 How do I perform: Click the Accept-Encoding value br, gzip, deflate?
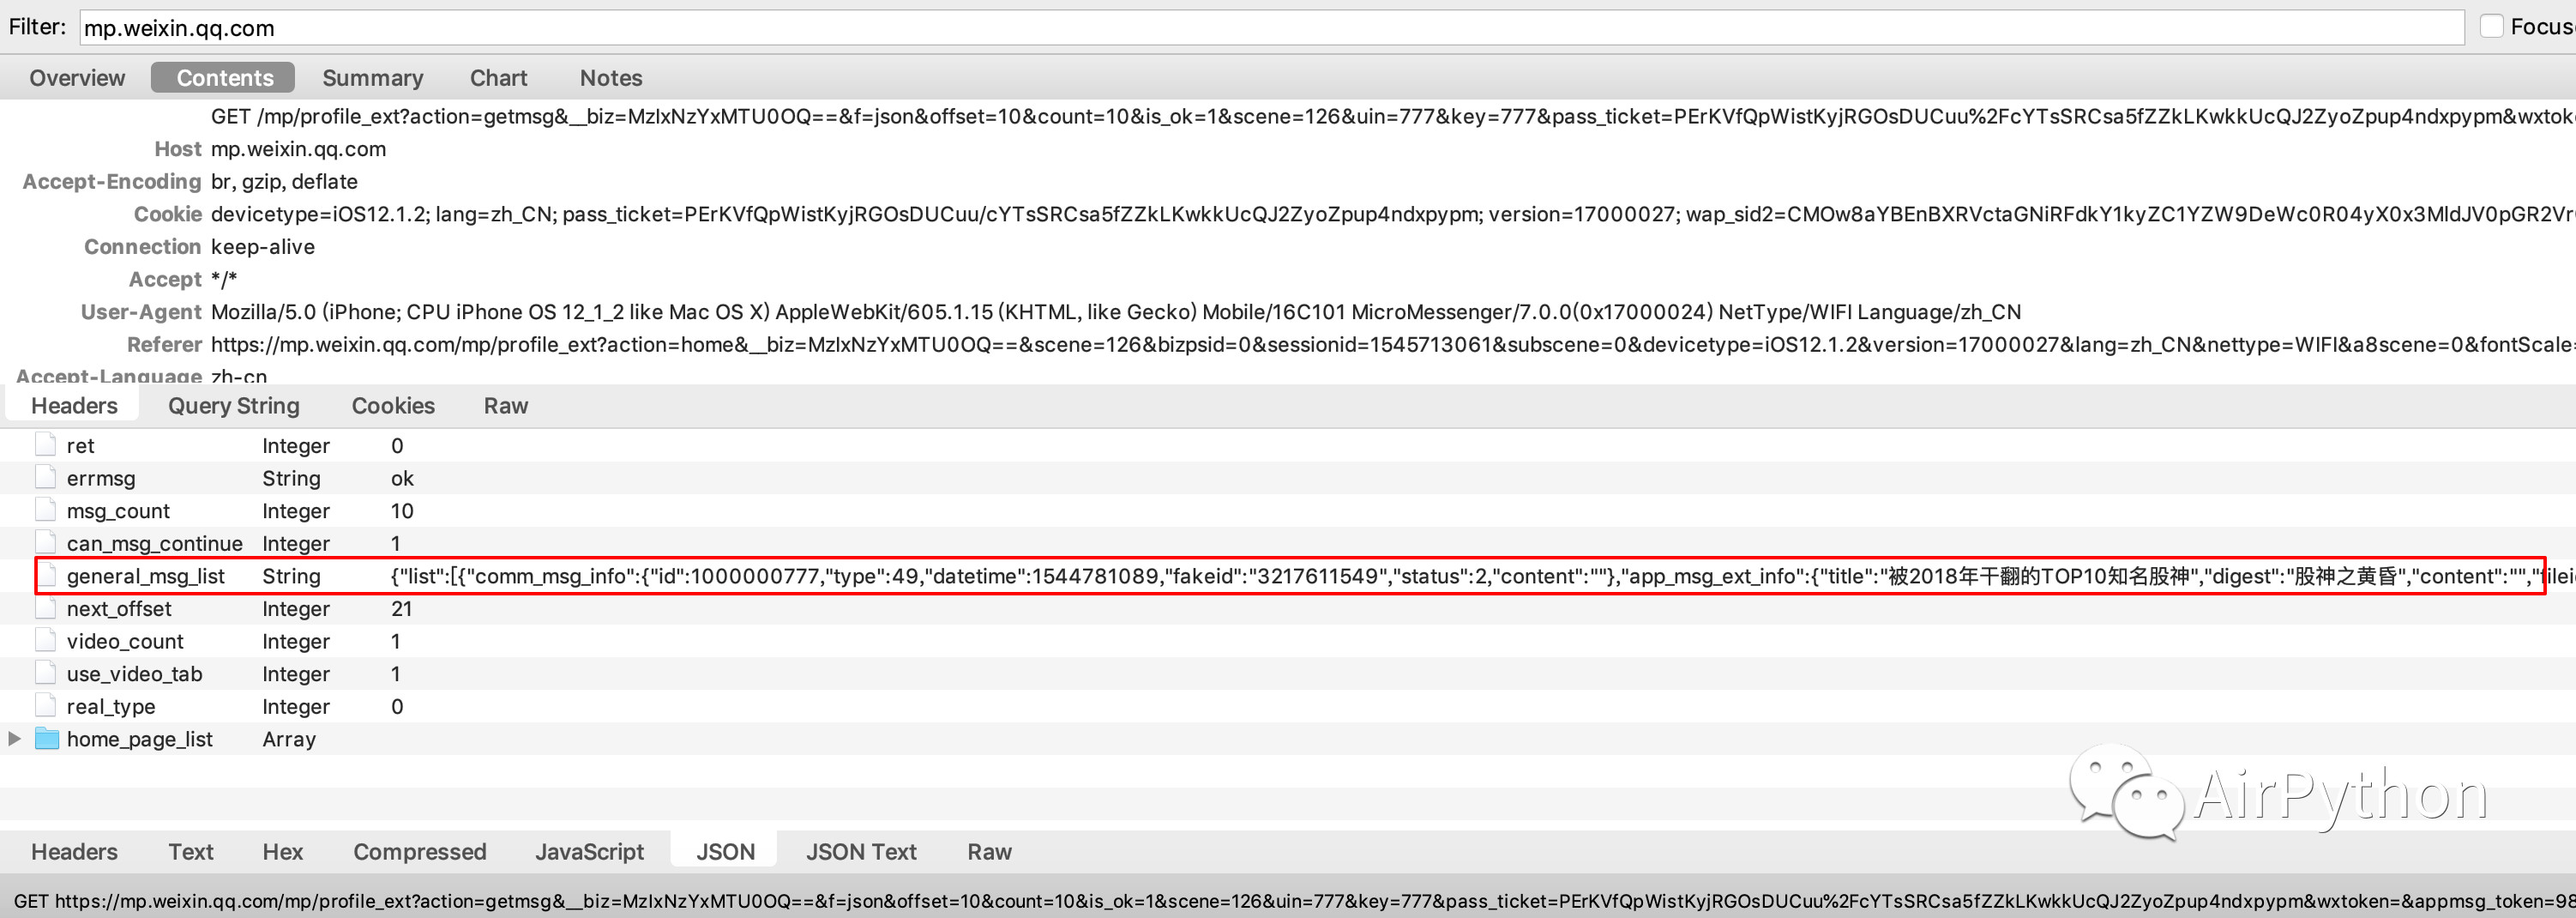(x=284, y=182)
